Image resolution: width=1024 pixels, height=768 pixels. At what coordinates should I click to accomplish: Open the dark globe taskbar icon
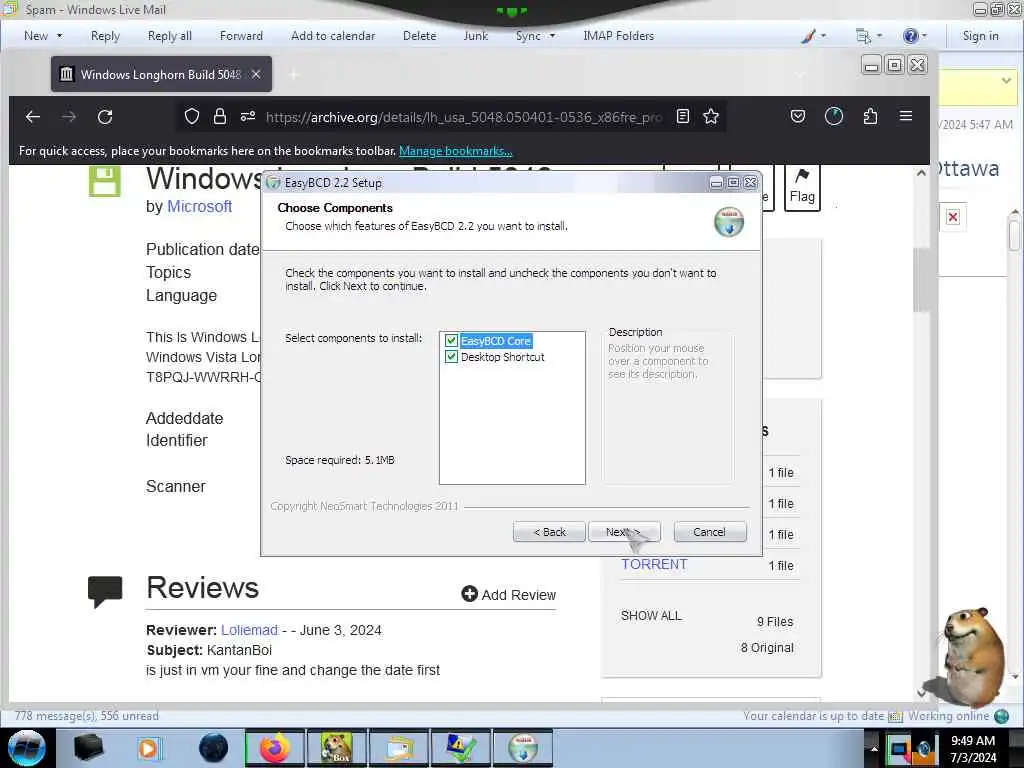point(213,748)
